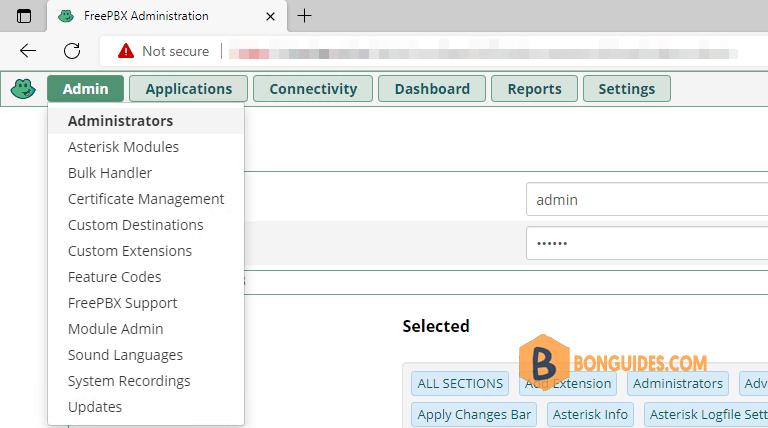The height and width of the screenshot is (428, 768).
Task: Click the username field containing admin
Action: pyautogui.click(x=647, y=199)
